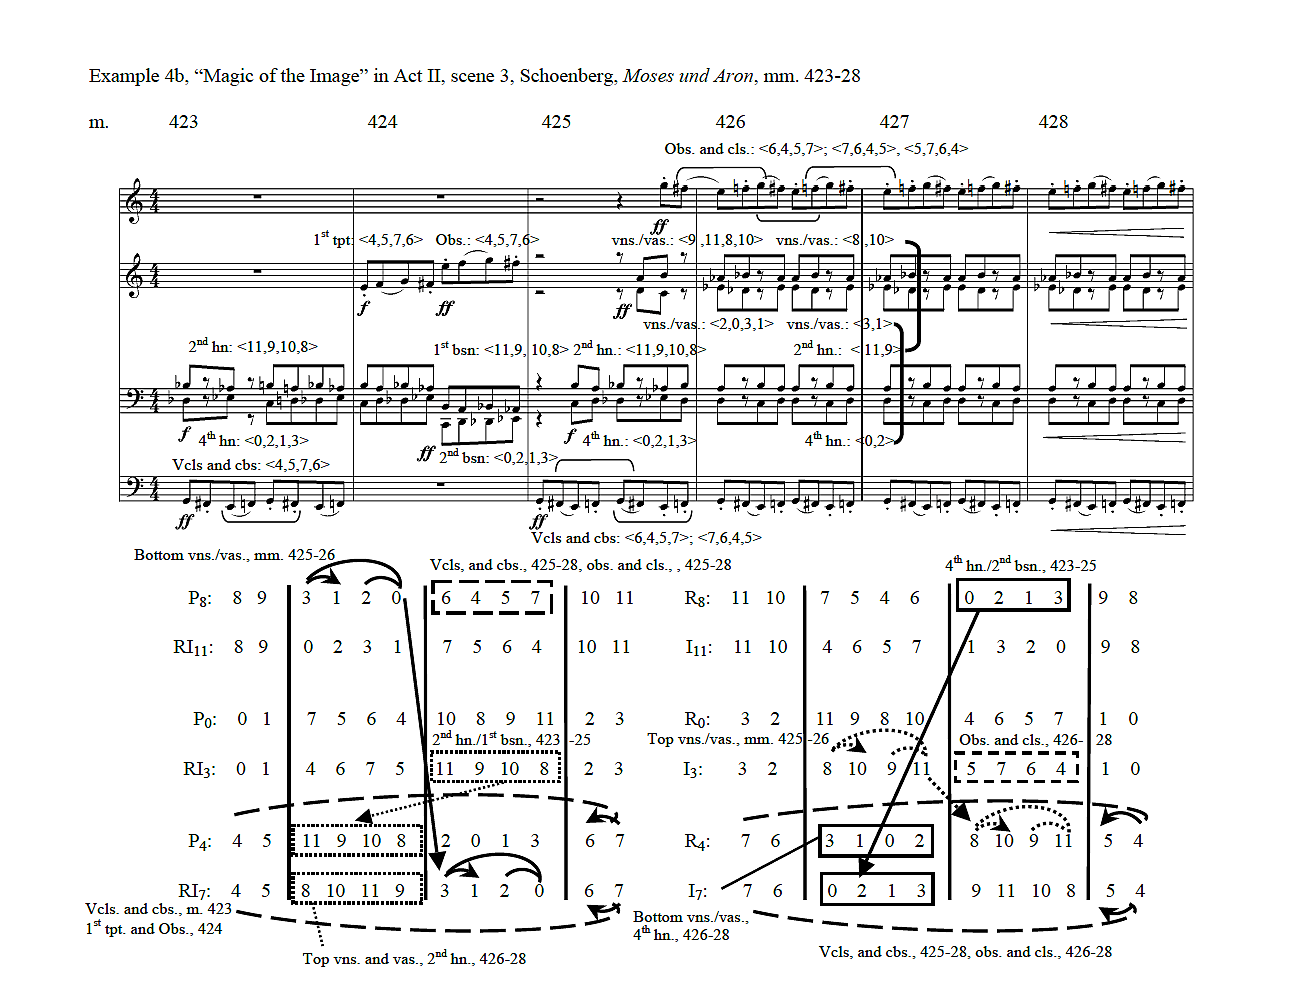Click "Obs. and cls.: <6,4,5,7>; <7,6,4,5>, <5,7,6,4>" label
1310x1000 pixels.
816,149
